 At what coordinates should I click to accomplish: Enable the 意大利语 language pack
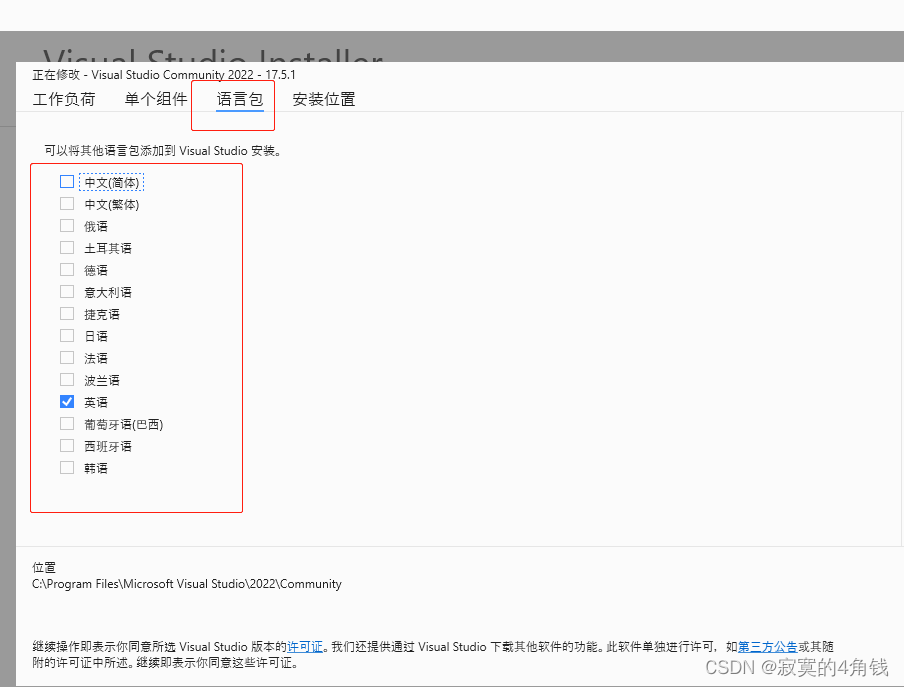[x=67, y=292]
